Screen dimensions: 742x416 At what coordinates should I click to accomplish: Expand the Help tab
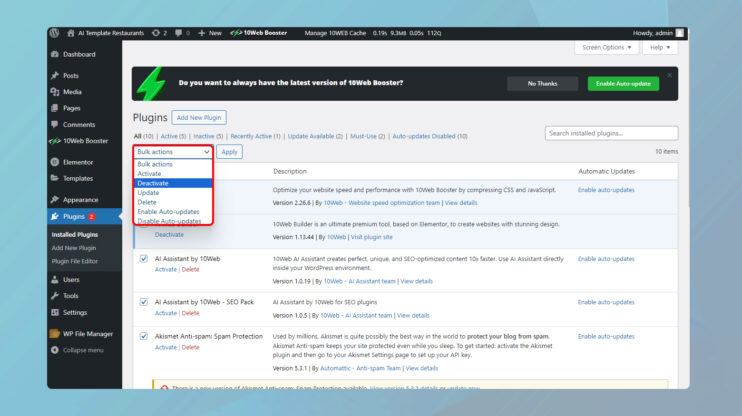click(x=659, y=47)
